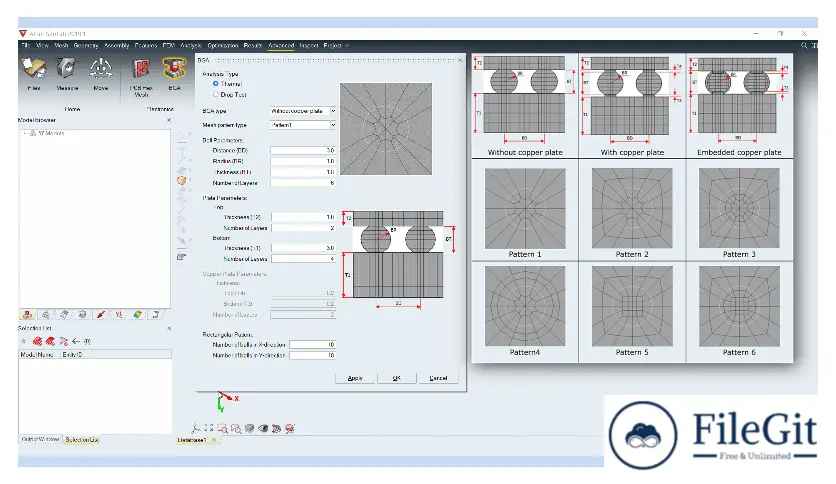Add a new ribbon tab with the plus icon
This screenshot has width=836, height=484.
point(347,46)
